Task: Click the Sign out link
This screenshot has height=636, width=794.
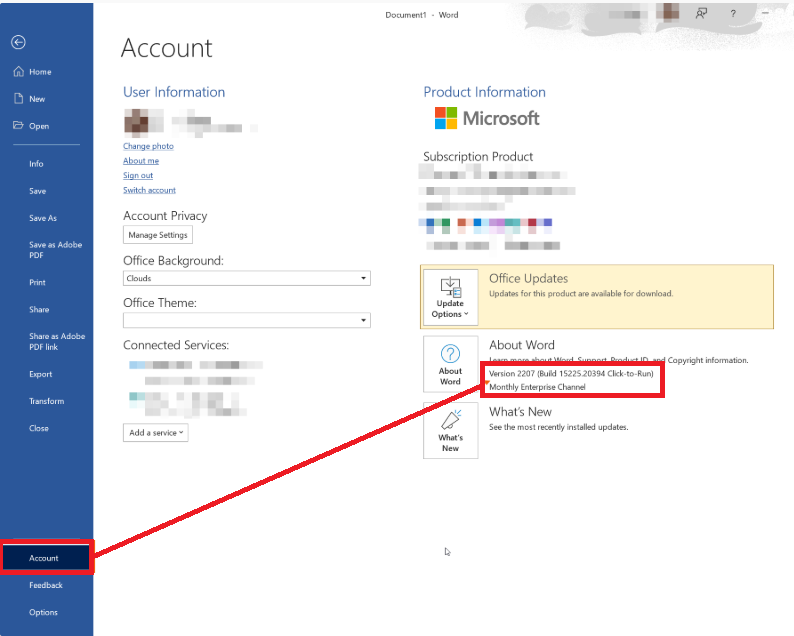Action: (138, 175)
